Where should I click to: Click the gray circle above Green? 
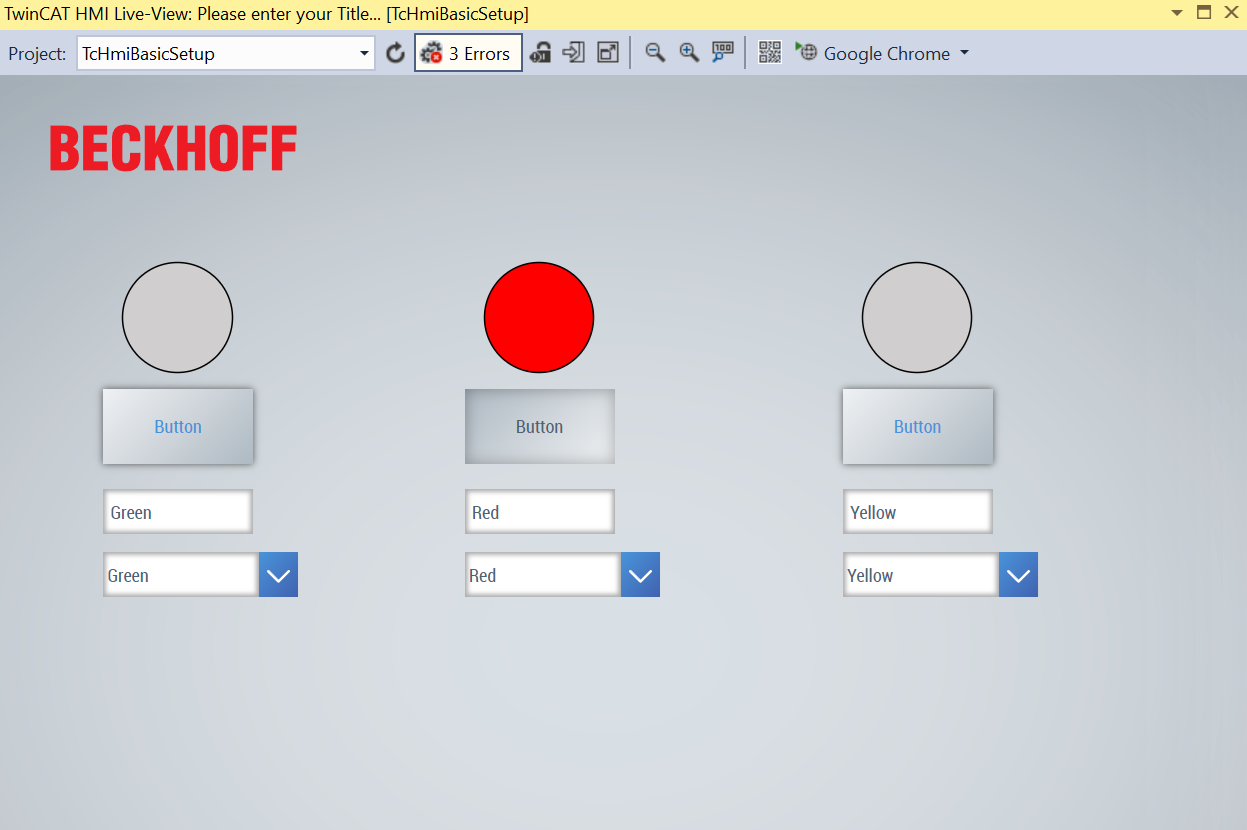pyautogui.click(x=178, y=318)
